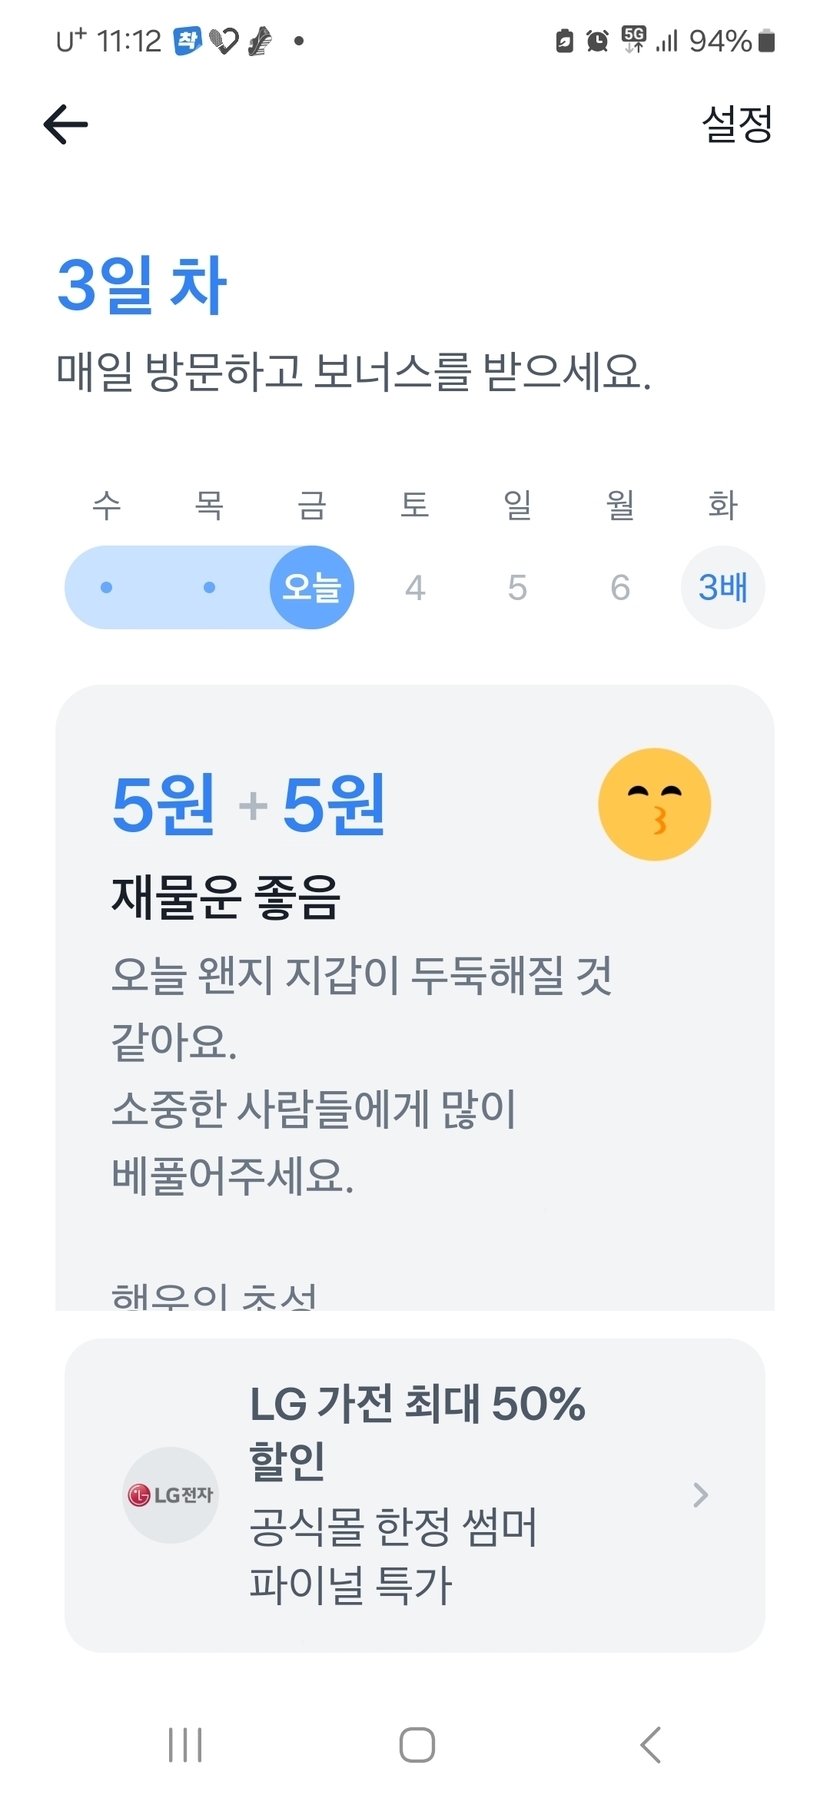Screen dimensions: 830x1798
Task: Select the 오늘 day circle
Action: (x=312, y=587)
